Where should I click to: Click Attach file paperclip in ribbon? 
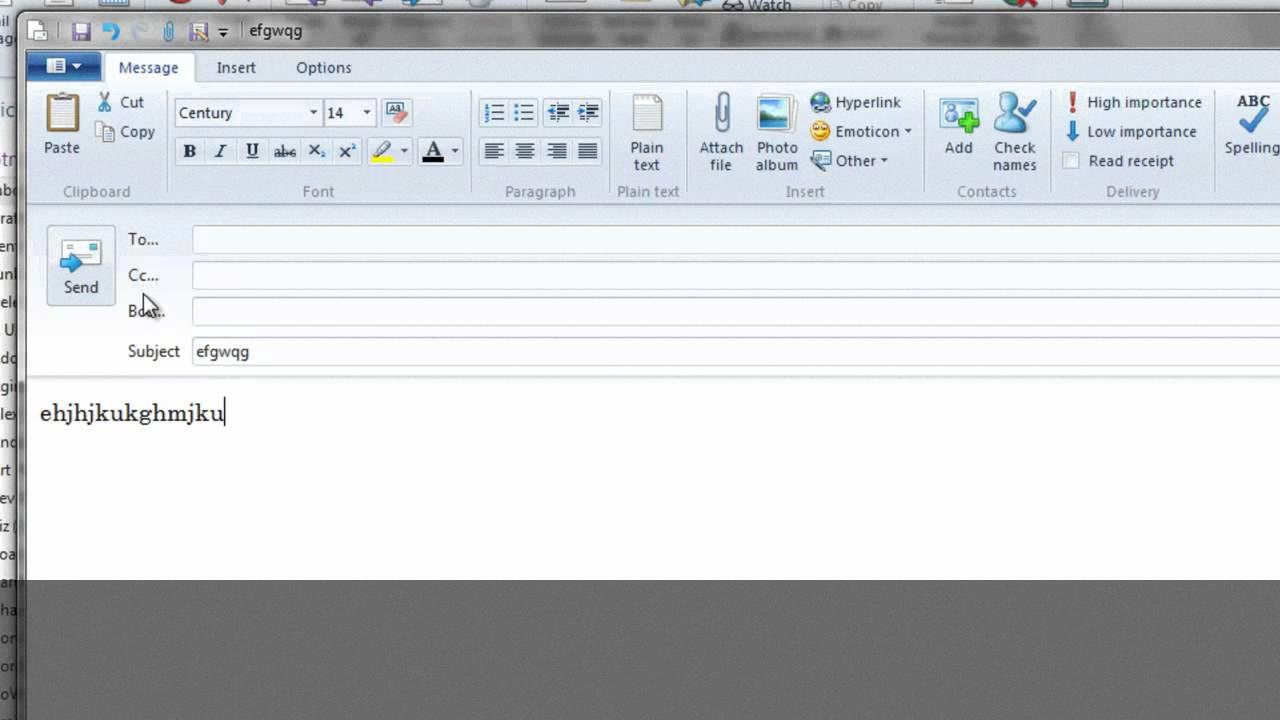pos(721,132)
